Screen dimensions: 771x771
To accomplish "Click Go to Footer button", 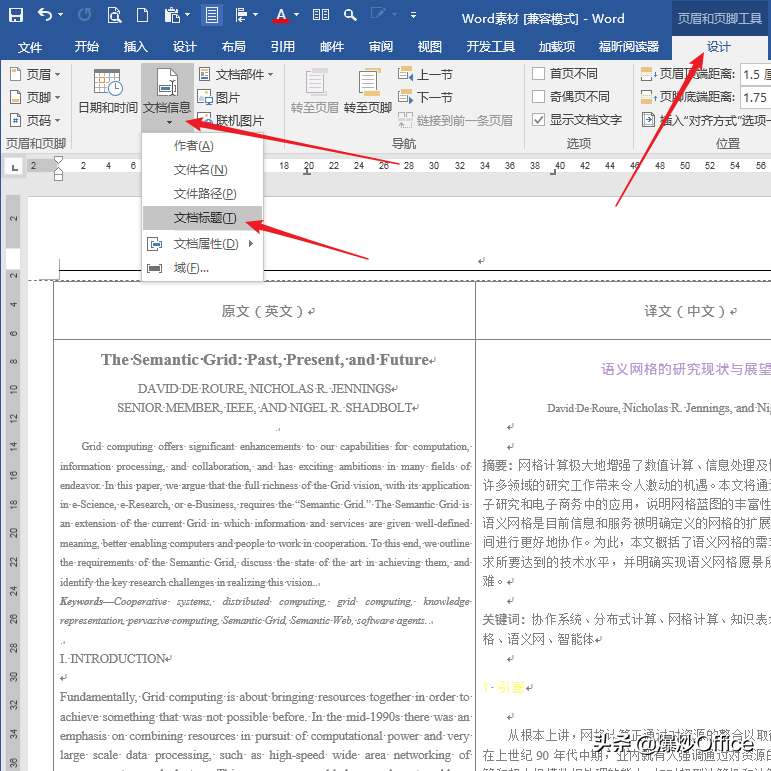I will [368, 91].
